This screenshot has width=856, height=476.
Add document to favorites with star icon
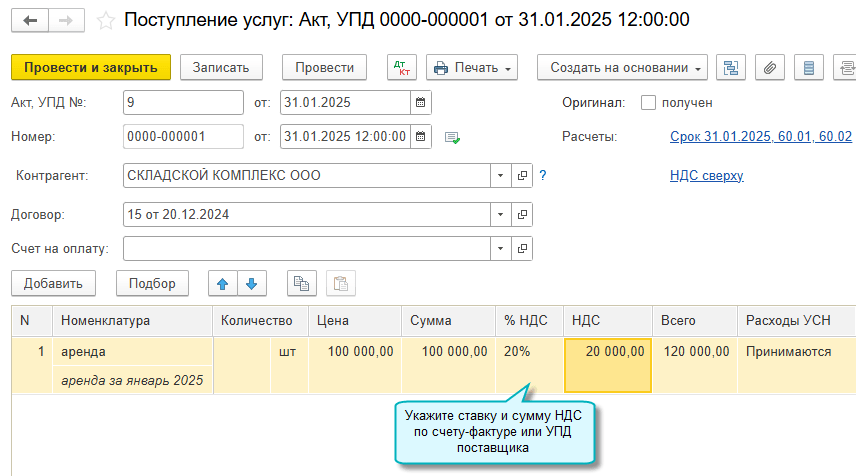105,21
